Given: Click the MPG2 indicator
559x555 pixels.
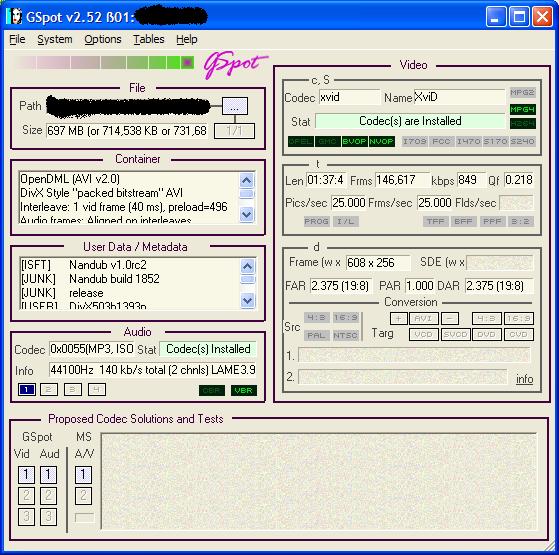Looking at the screenshot, I should coord(522,93).
